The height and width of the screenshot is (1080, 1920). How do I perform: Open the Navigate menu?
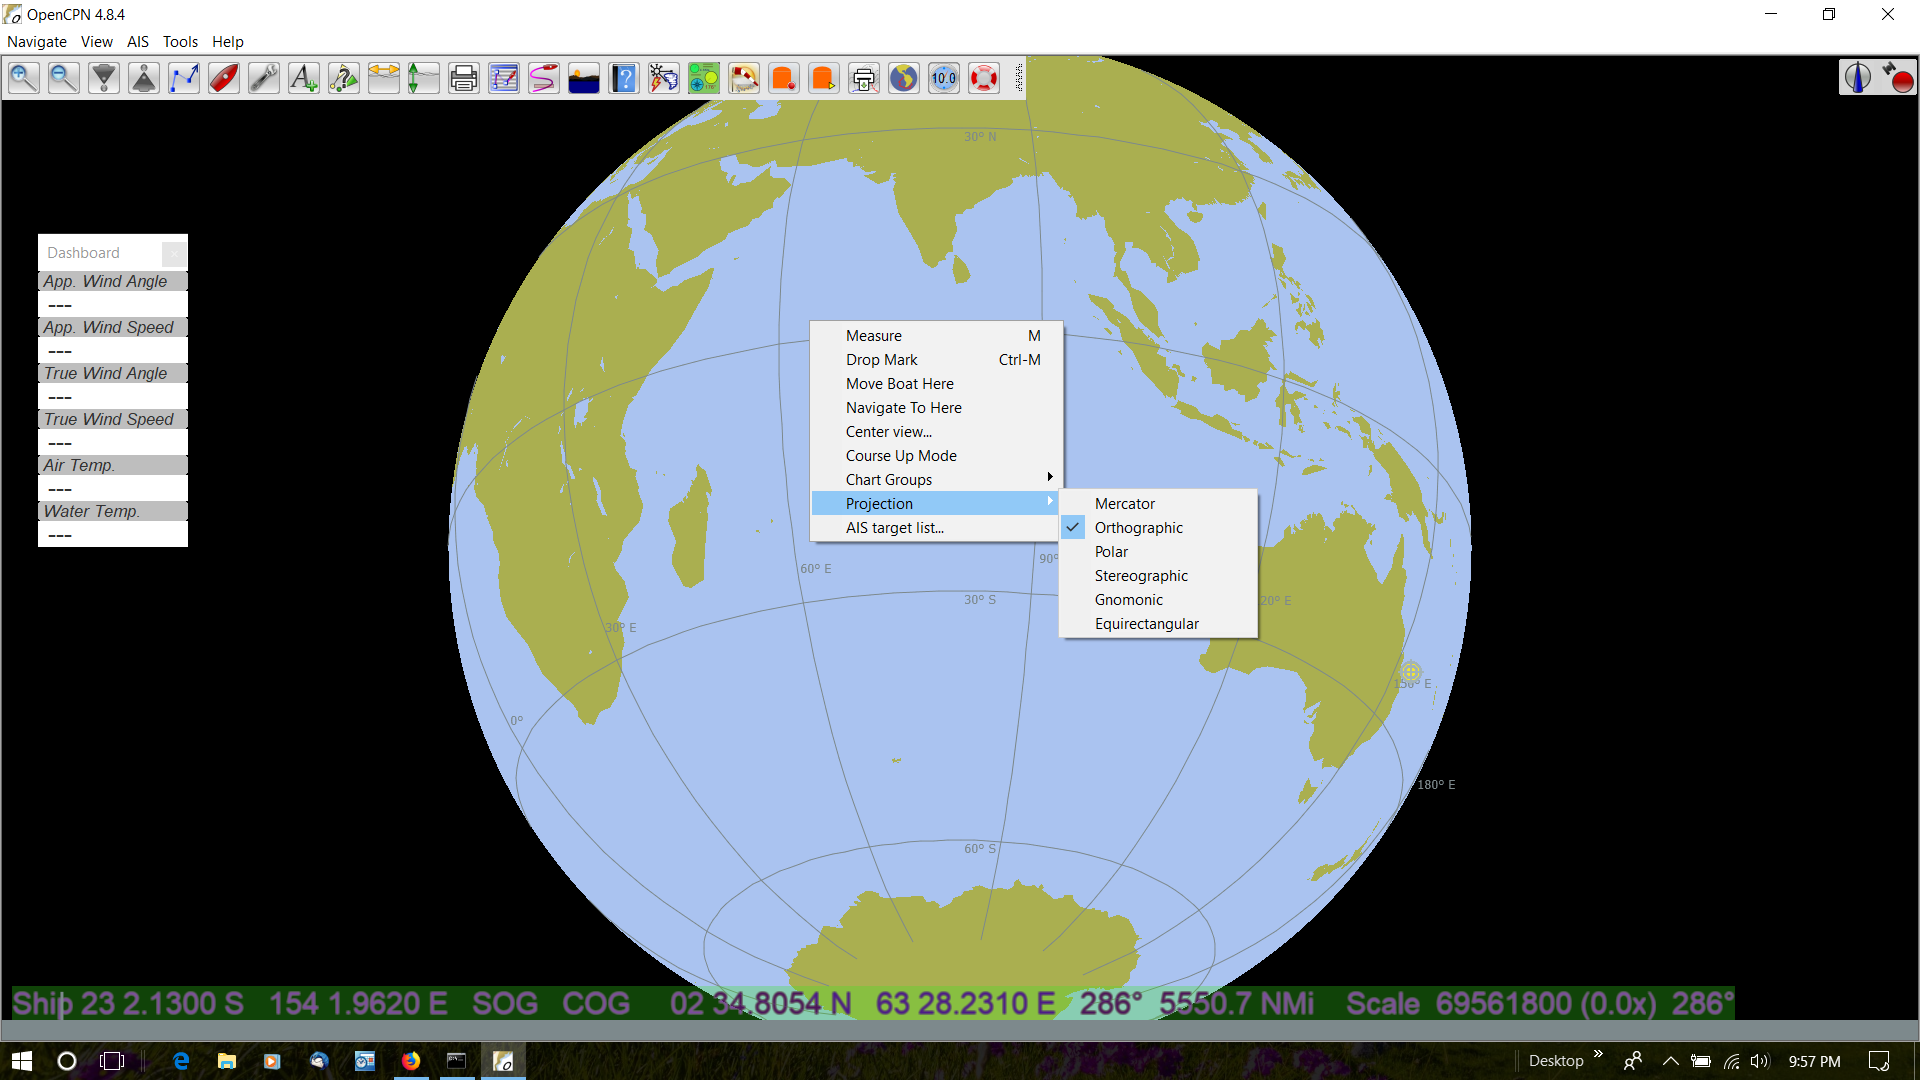pos(36,41)
